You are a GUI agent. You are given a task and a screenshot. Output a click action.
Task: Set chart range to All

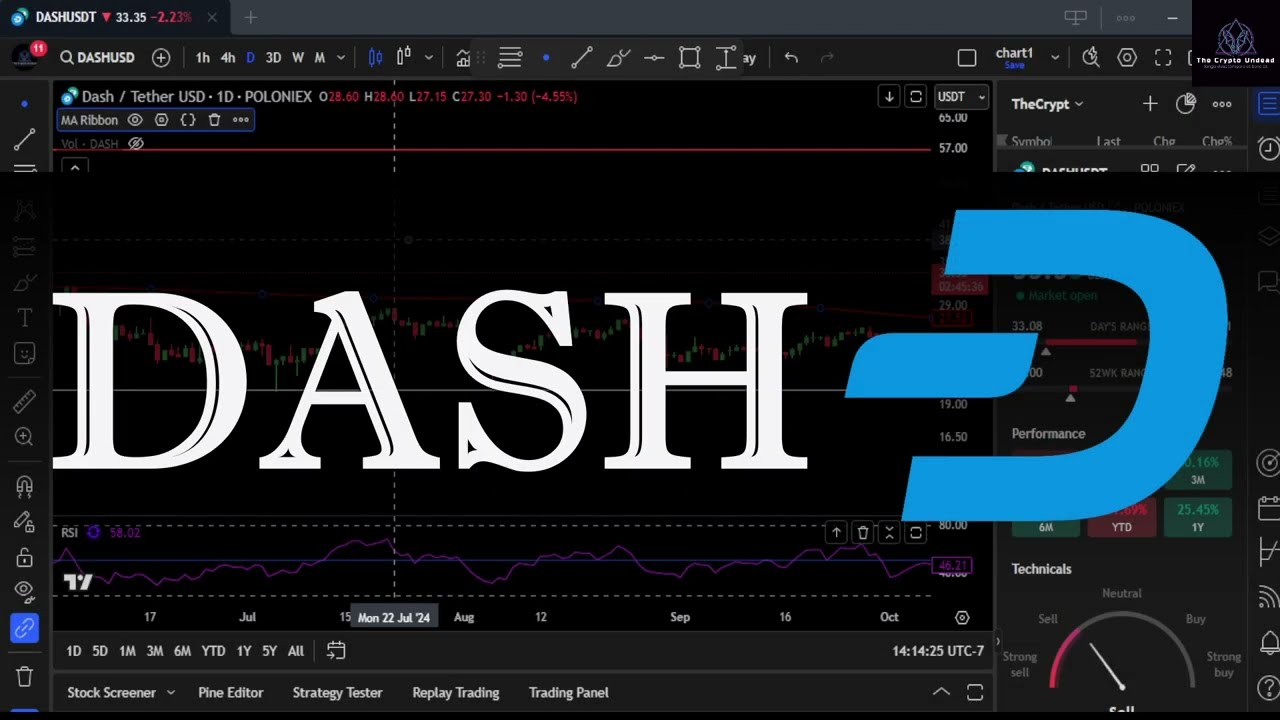pos(296,651)
